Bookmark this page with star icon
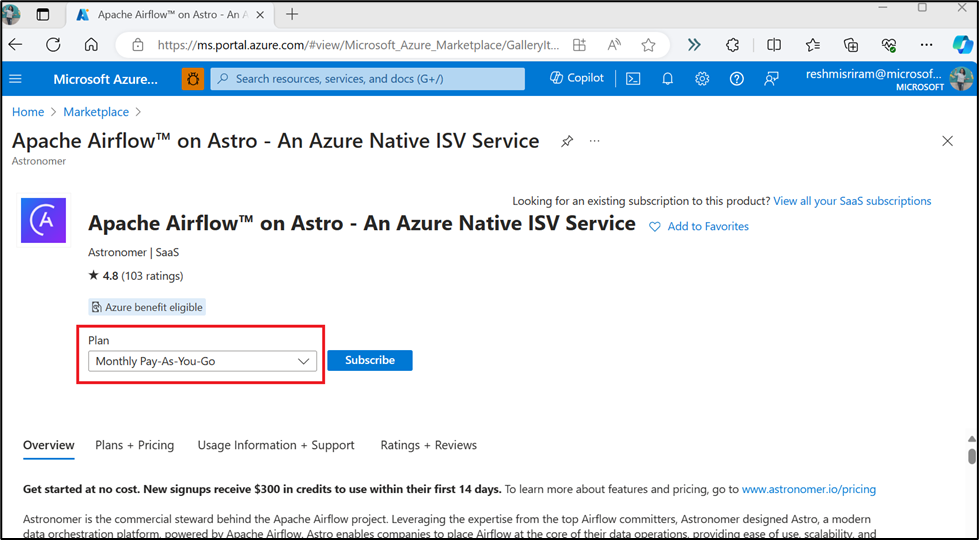Image resolution: width=979 pixels, height=540 pixels. [648, 45]
